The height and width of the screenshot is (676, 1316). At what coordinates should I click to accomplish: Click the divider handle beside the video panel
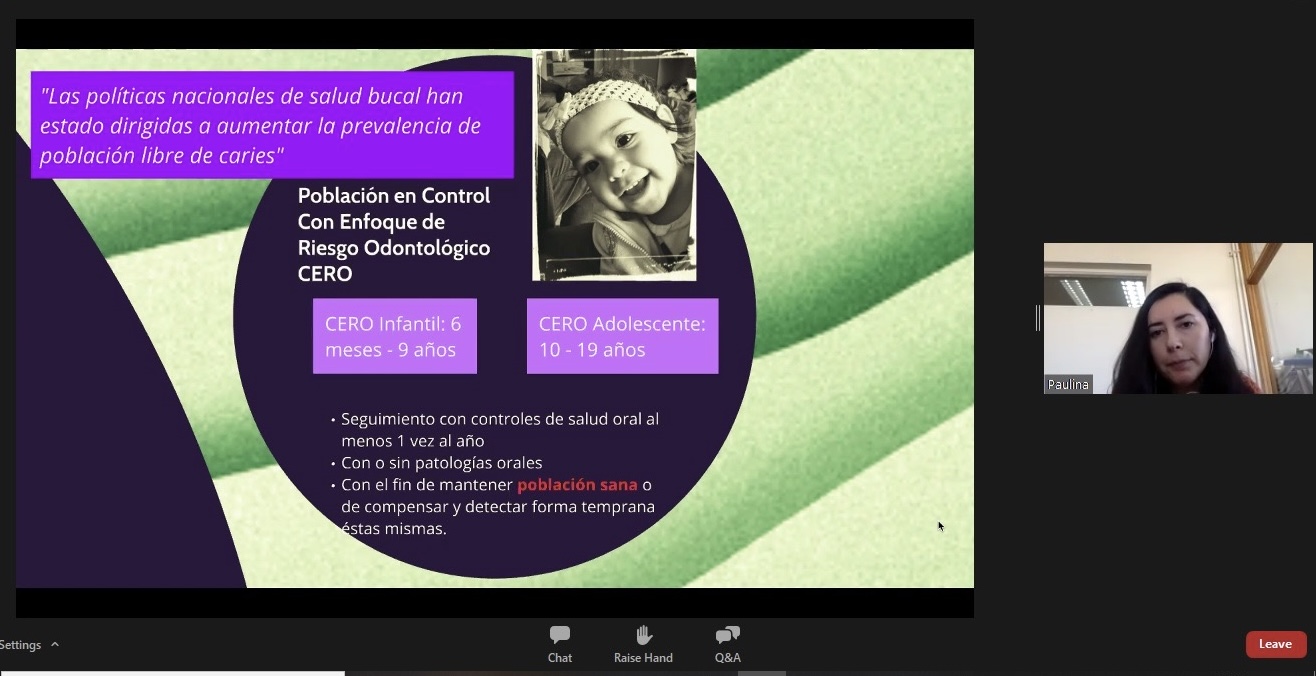tap(1037, 318)
